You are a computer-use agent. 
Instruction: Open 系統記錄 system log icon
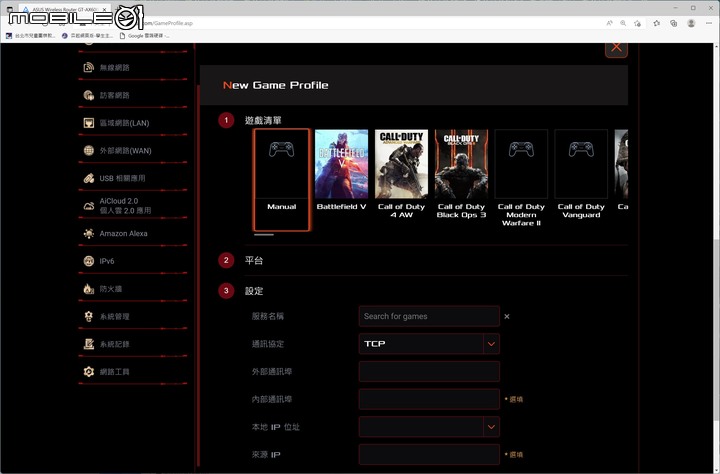point(89,344)
